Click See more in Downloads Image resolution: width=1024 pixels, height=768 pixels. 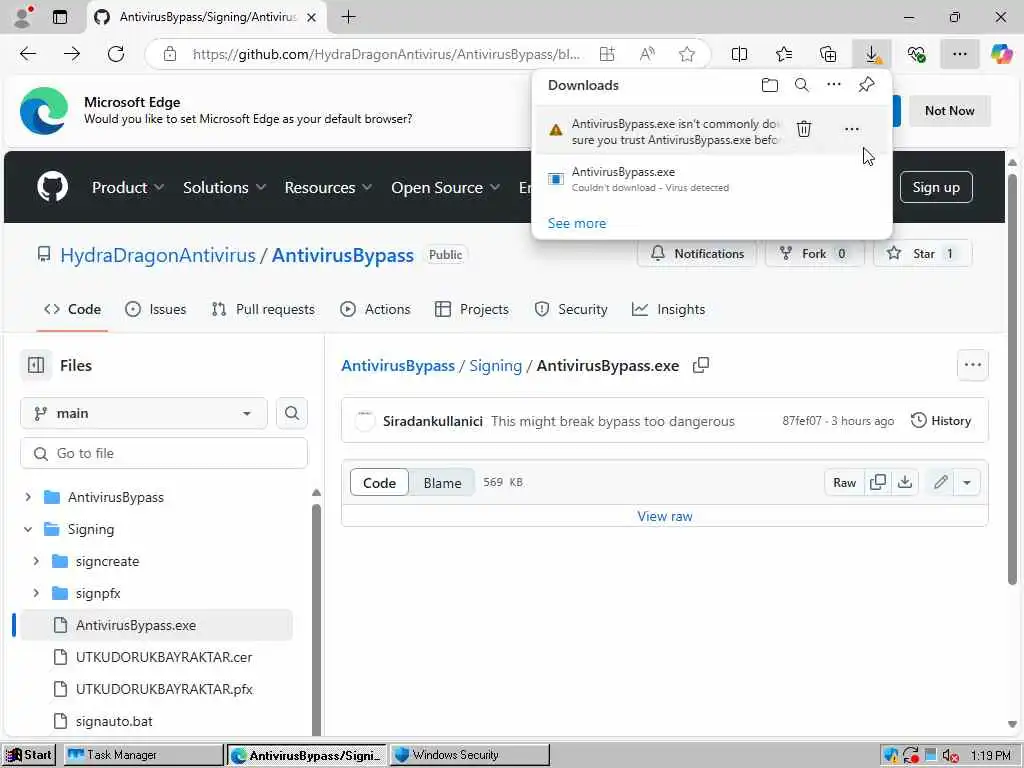pyautogui.click(x=577, y=223)
